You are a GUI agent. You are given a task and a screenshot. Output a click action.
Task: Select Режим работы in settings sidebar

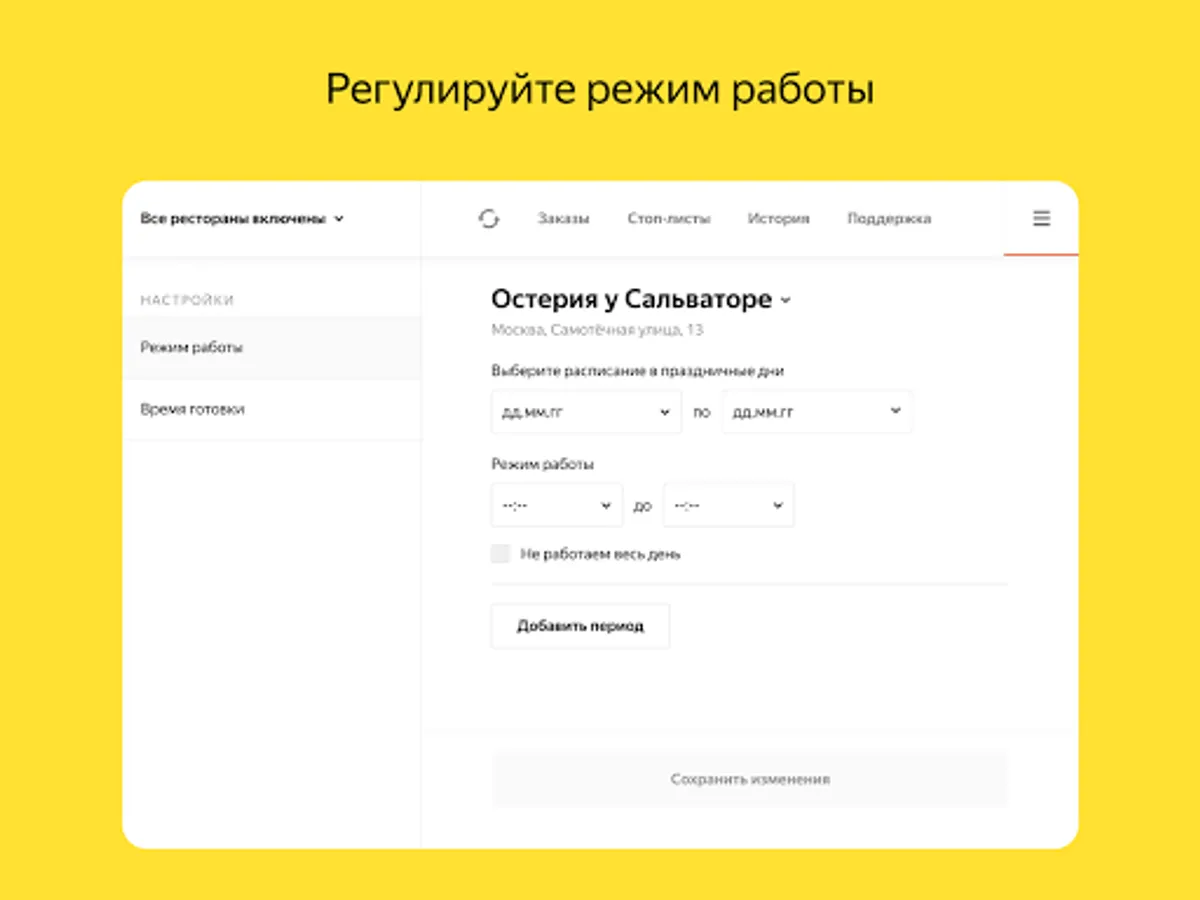point(271,348)
